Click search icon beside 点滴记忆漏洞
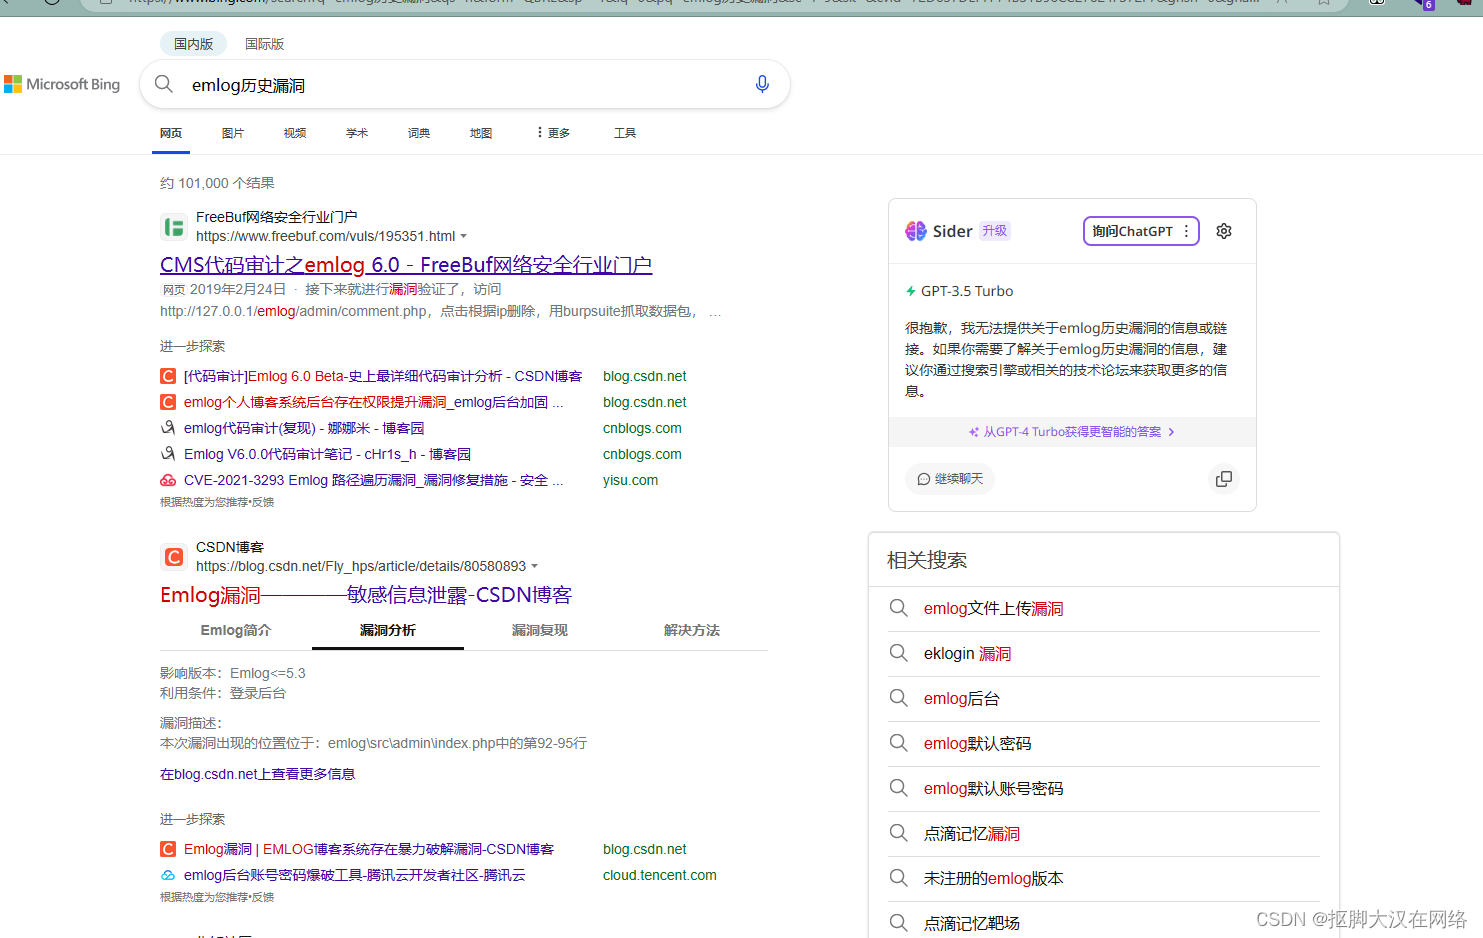Image resolution: width=1483 pixels, height=938 pixels. [x=898, y=833]
